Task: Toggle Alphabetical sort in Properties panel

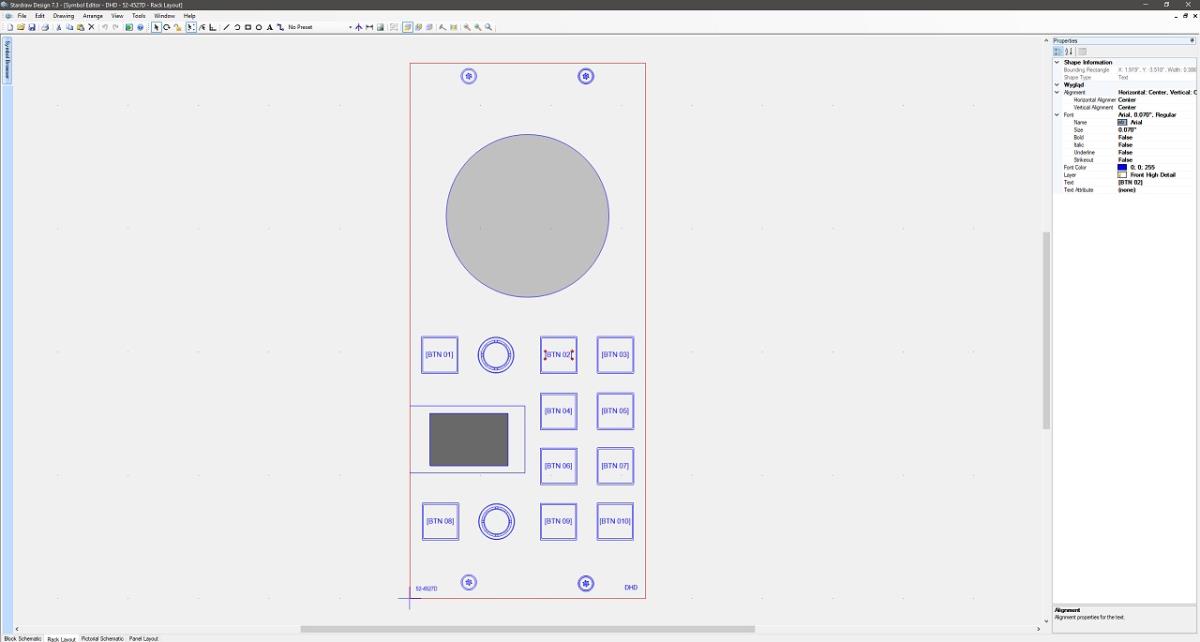Action: tap(1068, 51)
